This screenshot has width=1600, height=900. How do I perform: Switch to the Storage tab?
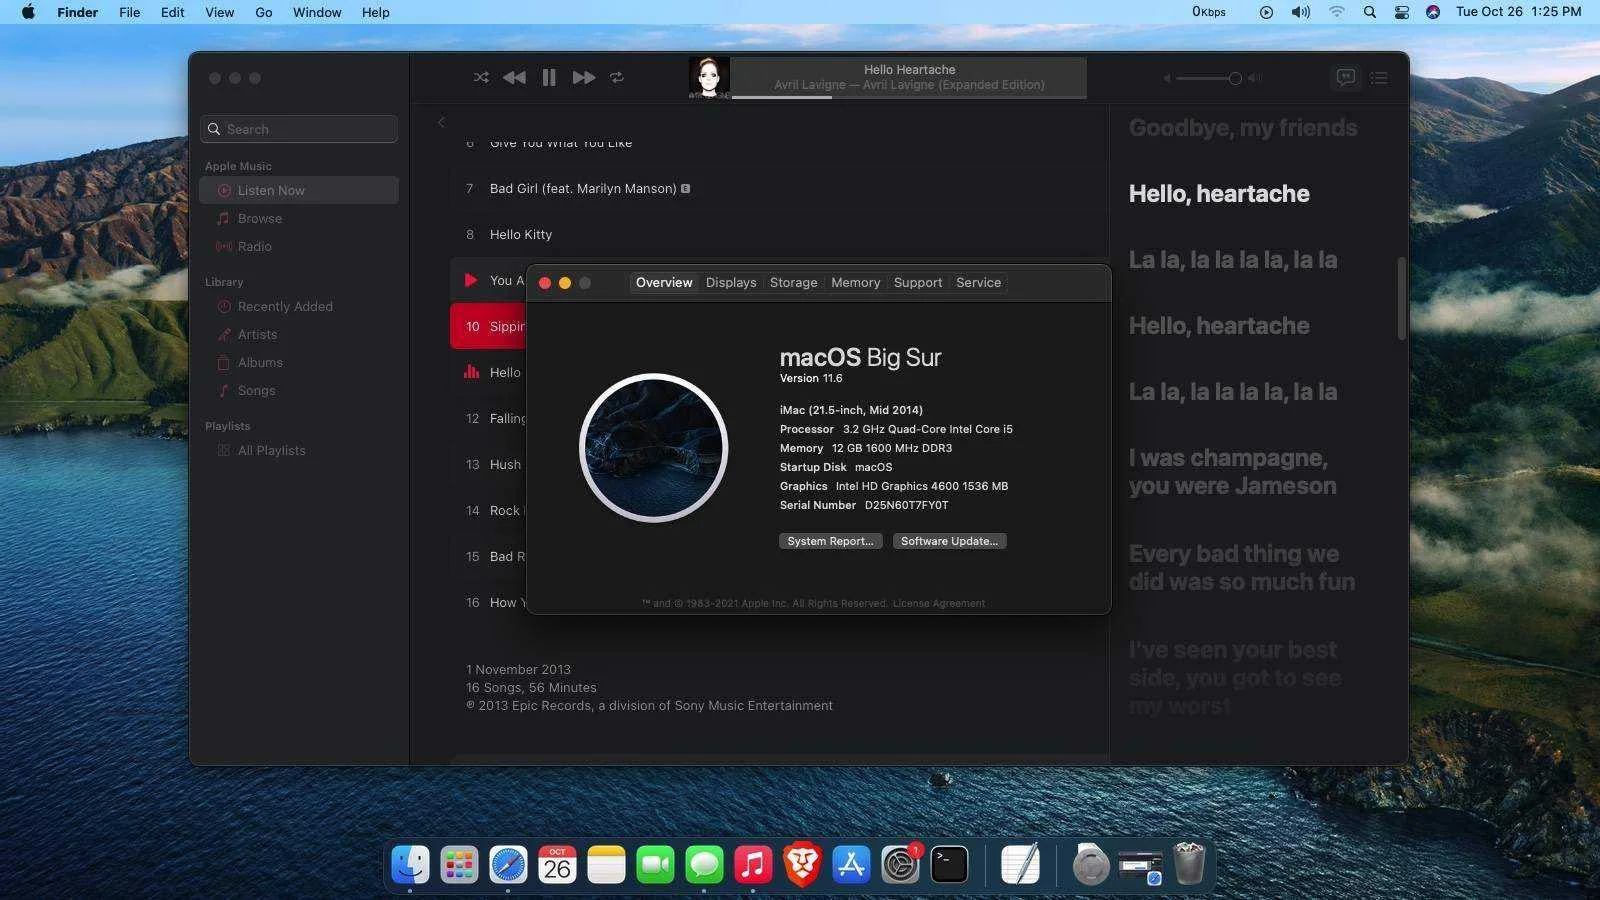(794, 283)
